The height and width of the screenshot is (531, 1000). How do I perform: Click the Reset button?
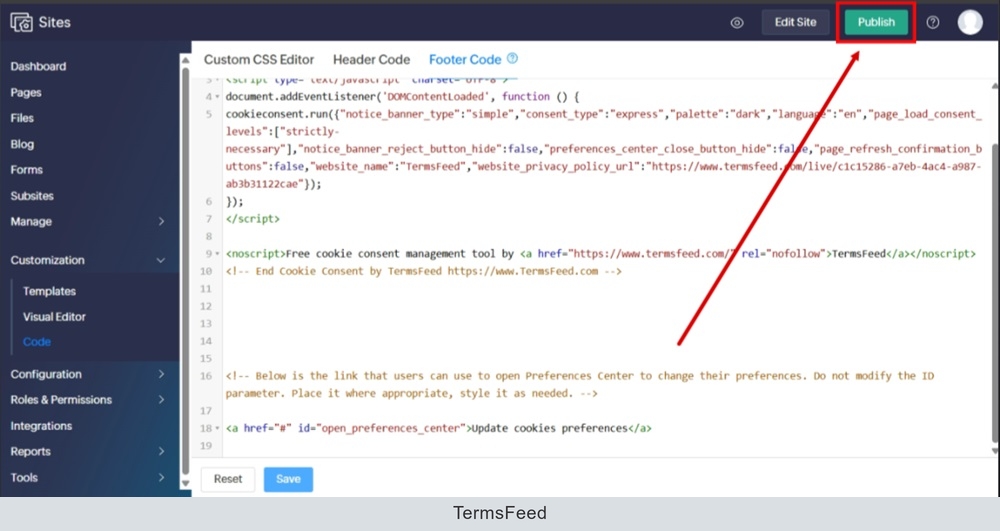click(x=228, y=479)
